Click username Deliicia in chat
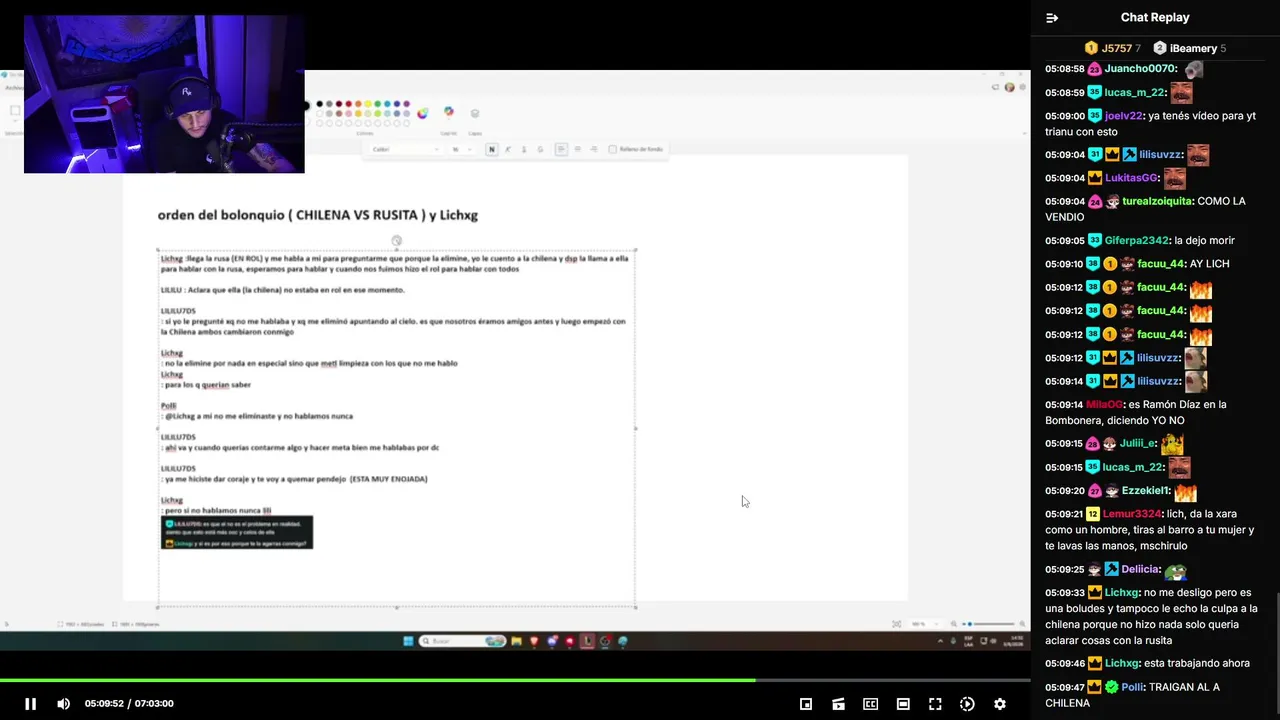This screenshot has width=1280, height=720. point(1140,569)
